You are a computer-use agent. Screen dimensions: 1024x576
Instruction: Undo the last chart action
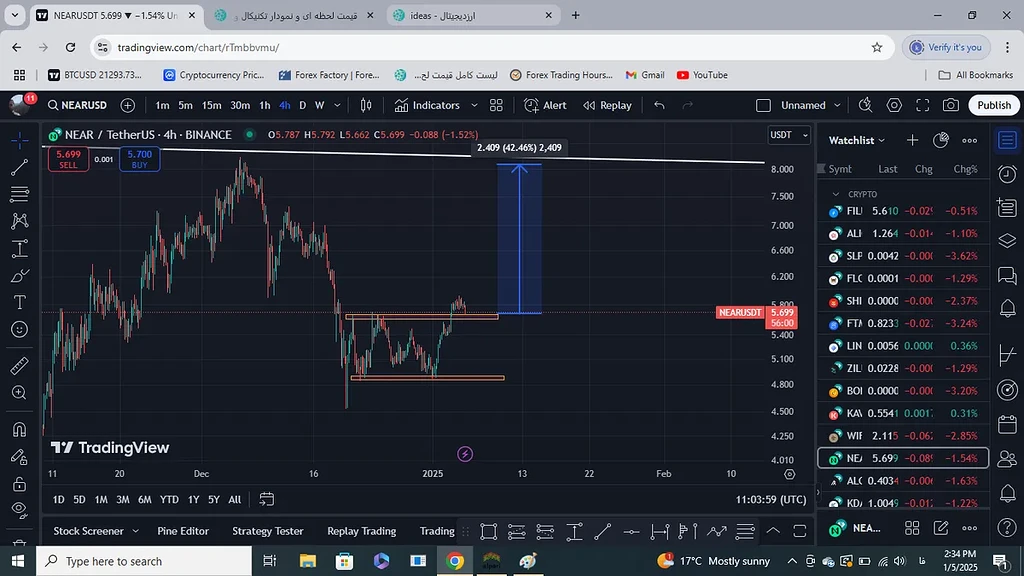tap(660, 105)
